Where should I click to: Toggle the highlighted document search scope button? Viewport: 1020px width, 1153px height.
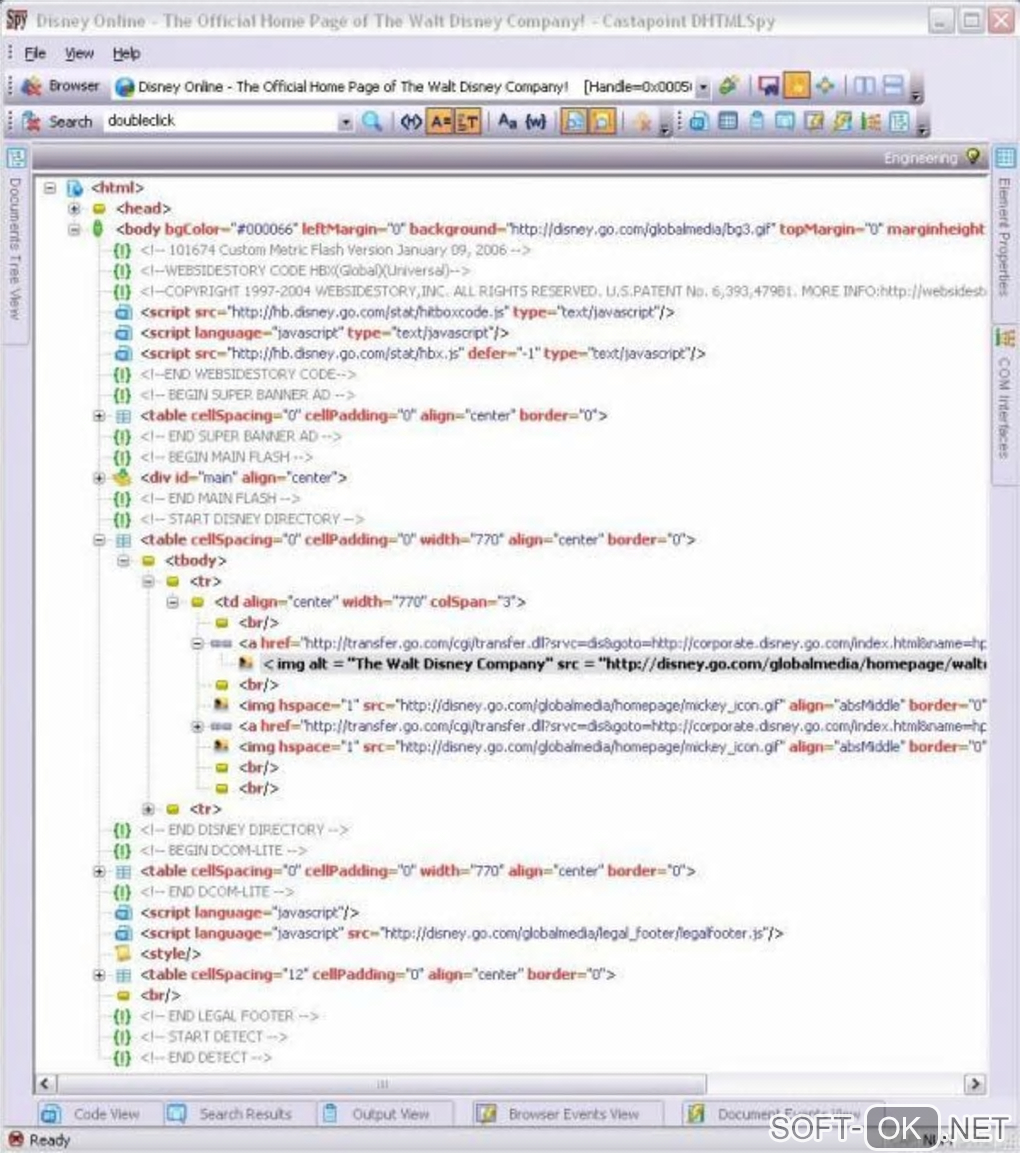click(574, 121)
